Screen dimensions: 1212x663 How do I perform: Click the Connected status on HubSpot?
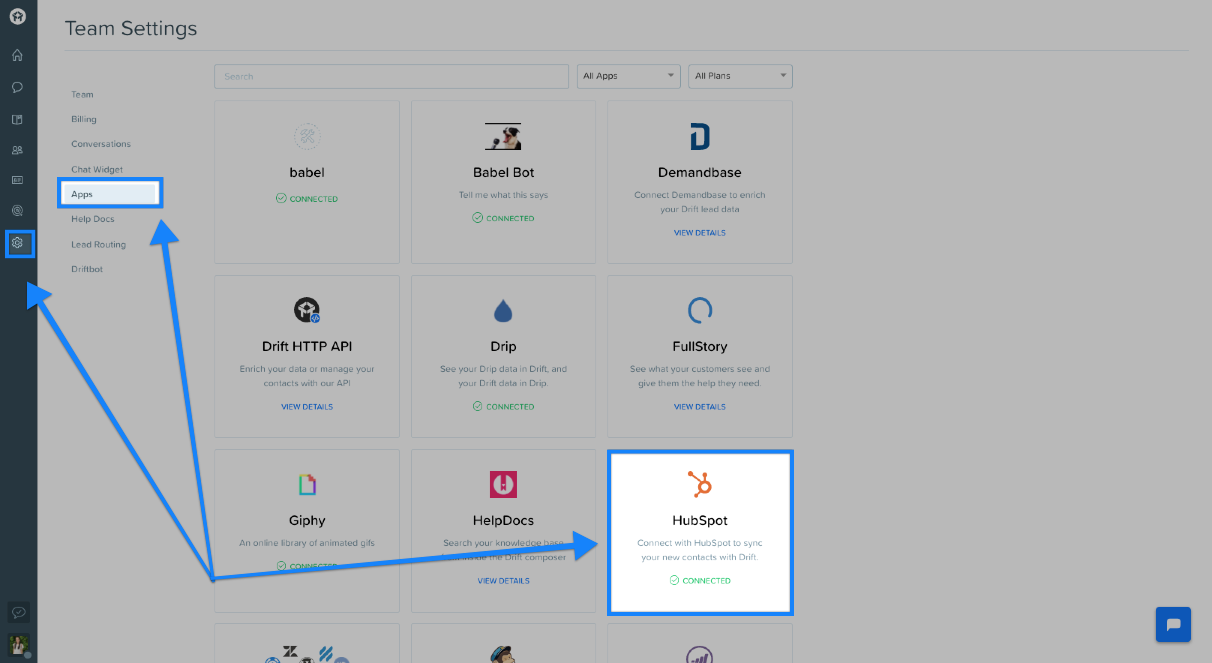[700, 581]
